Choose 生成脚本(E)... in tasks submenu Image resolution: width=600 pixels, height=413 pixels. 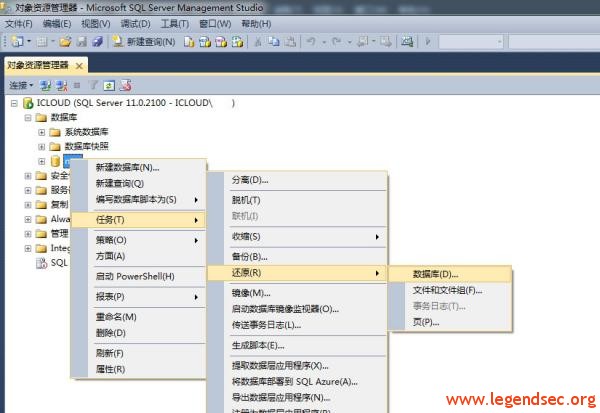click(x=297, y=346)
